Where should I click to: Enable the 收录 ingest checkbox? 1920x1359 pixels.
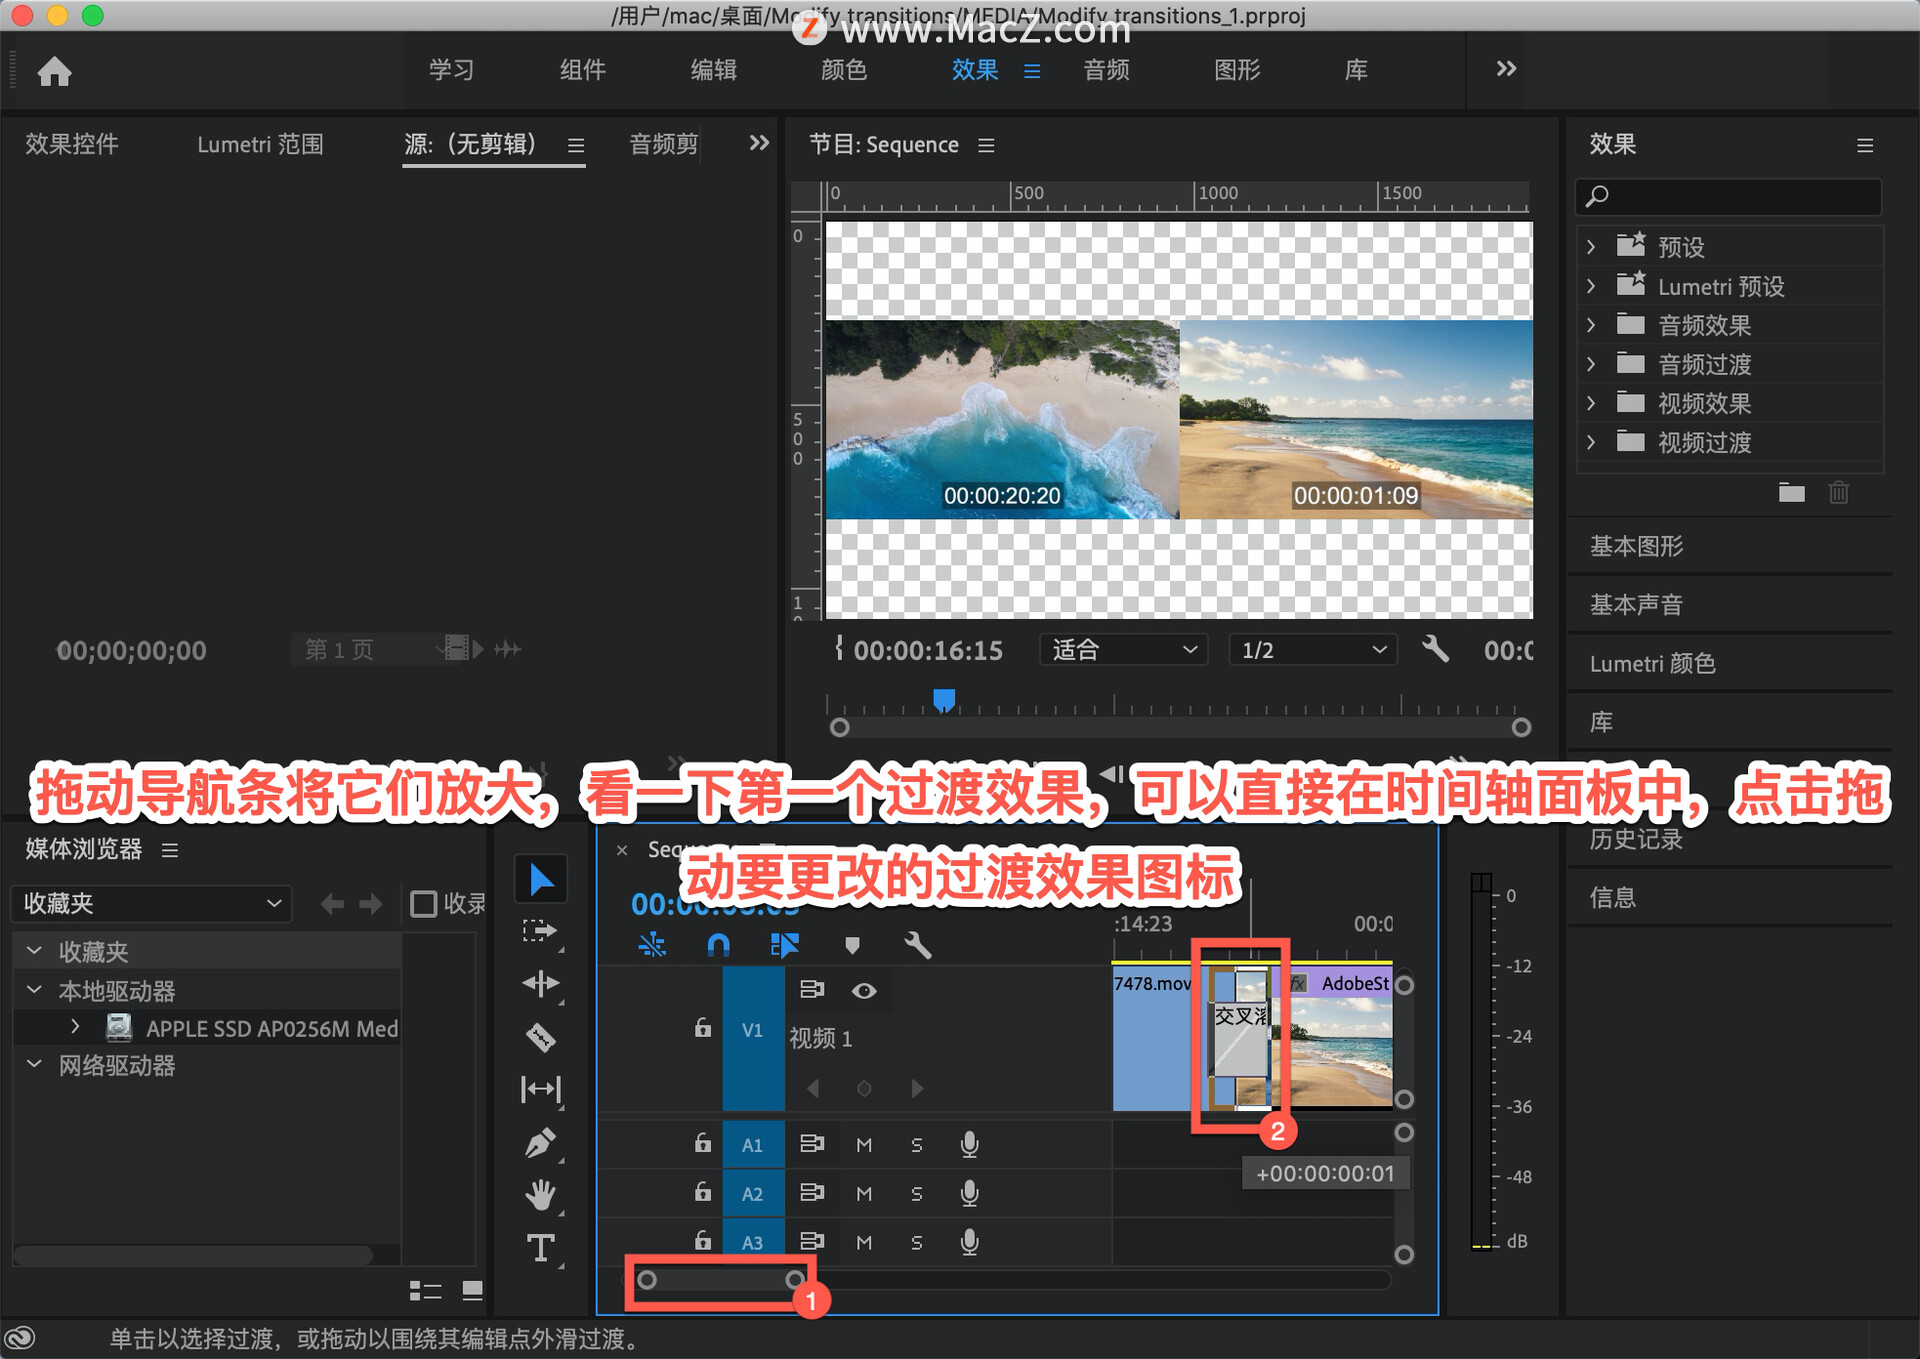pyautogui.click(x=424, y=904)
